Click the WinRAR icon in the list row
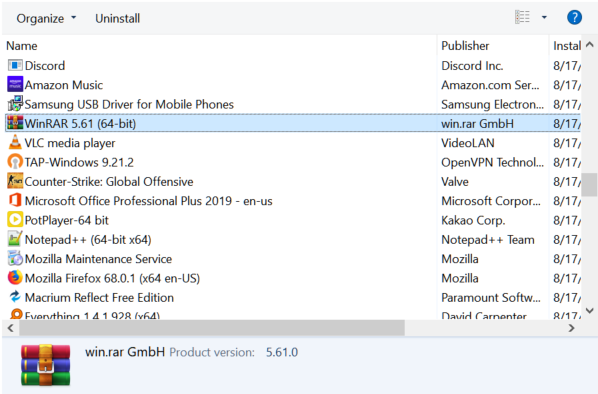 pyautogui.click(x=15, y=123)
